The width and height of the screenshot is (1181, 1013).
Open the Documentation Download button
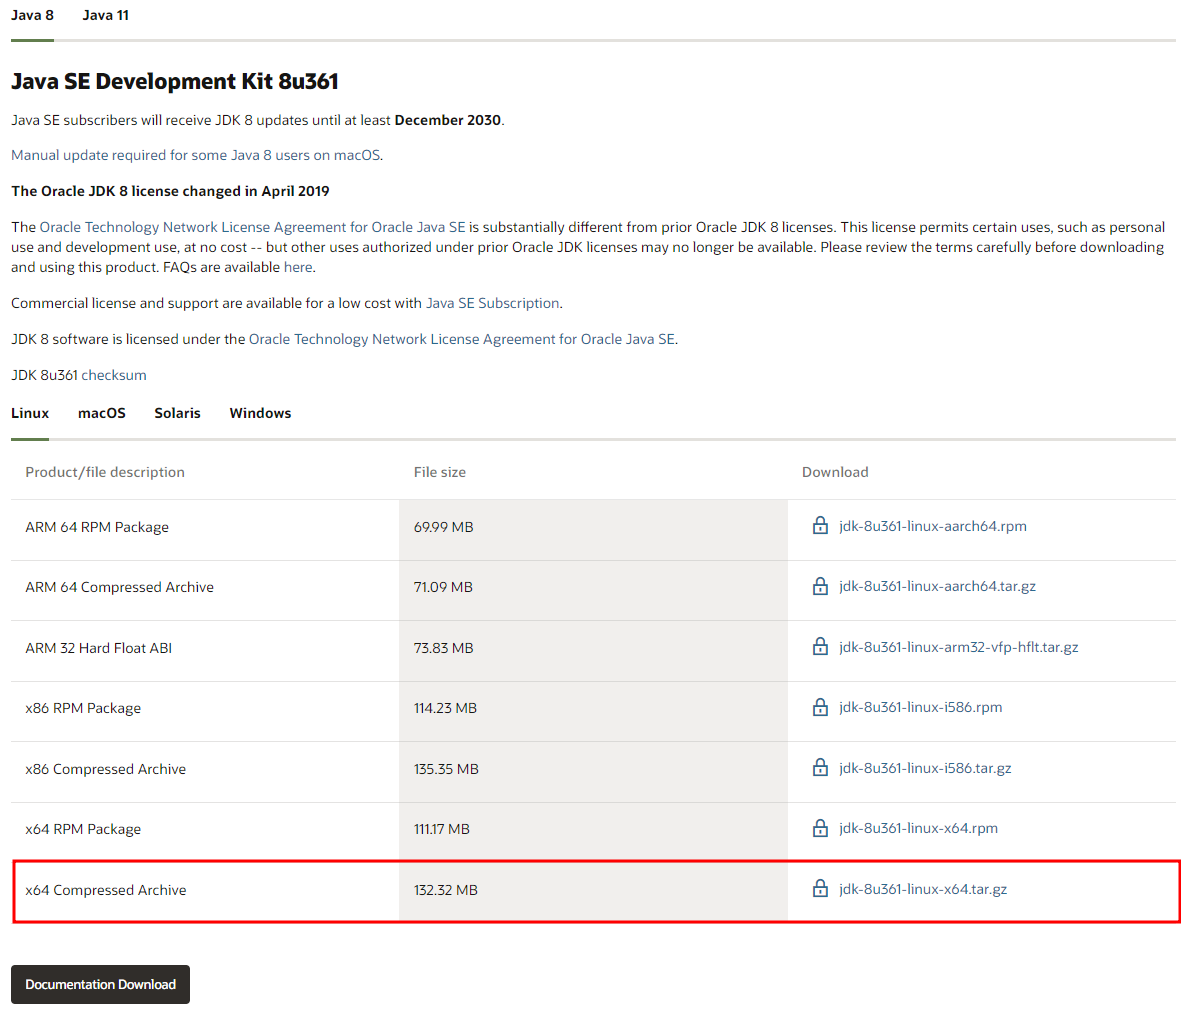click(100, 984)
